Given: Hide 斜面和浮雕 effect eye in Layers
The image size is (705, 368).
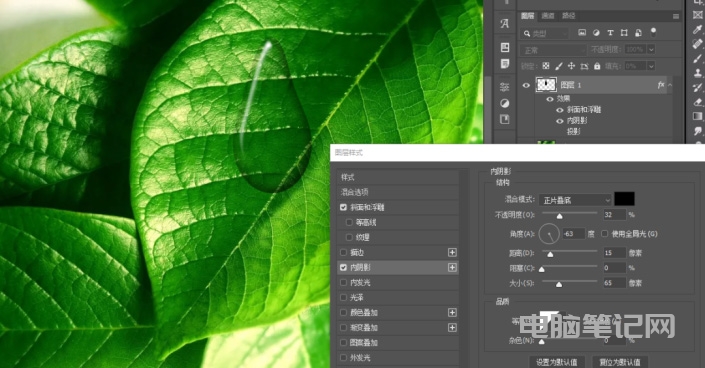Looking at the screenshot, I should (560, 110).
